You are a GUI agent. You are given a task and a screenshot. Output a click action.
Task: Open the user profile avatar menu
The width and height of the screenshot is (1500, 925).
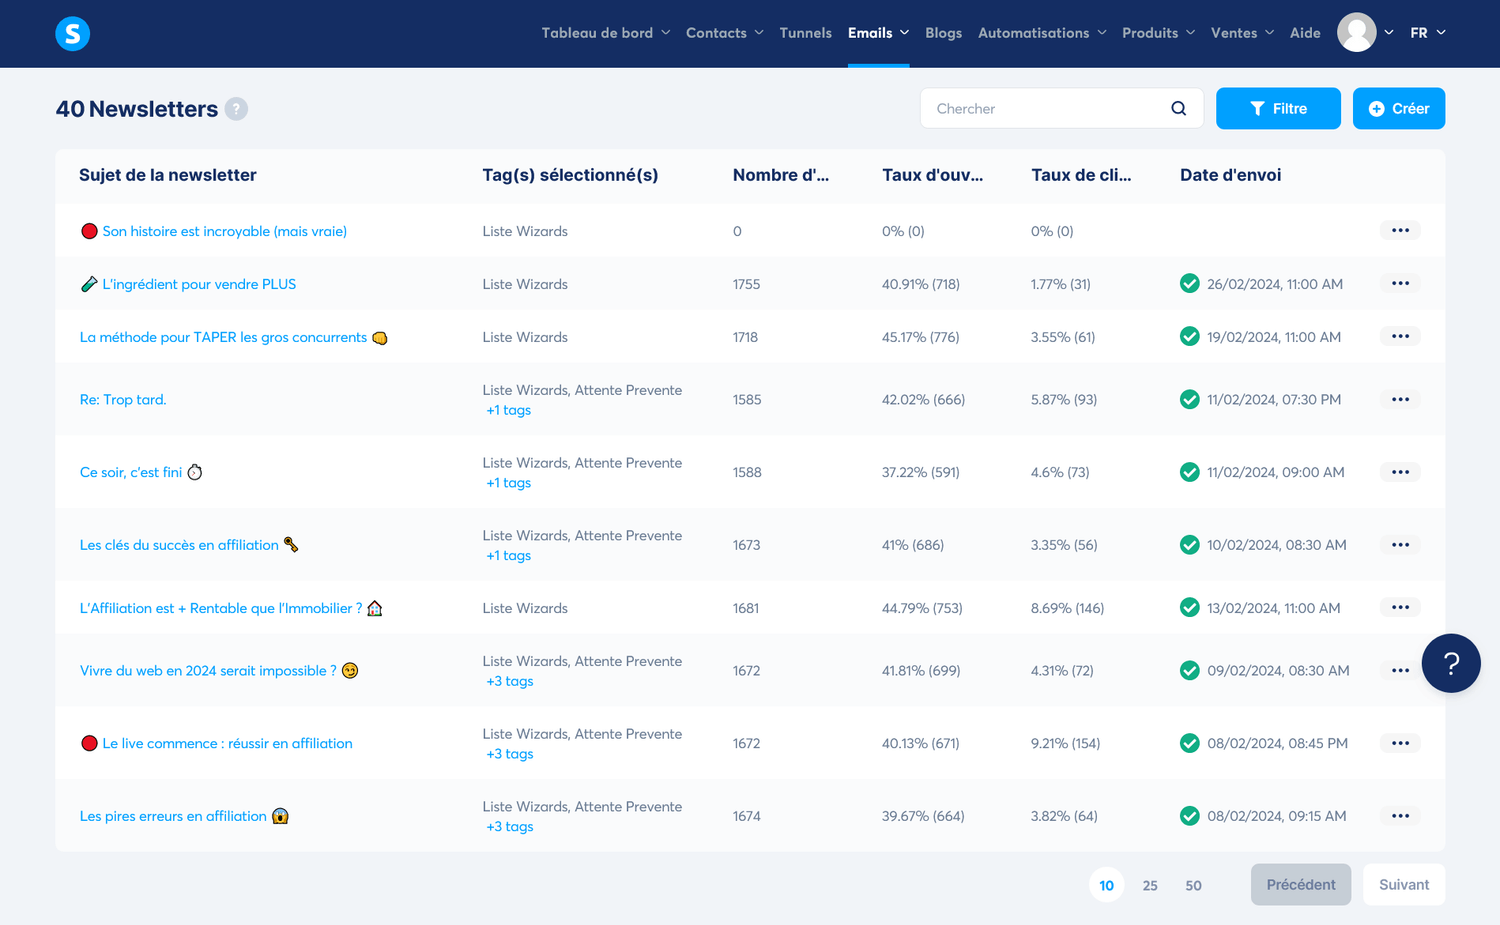click(1356, 33)
